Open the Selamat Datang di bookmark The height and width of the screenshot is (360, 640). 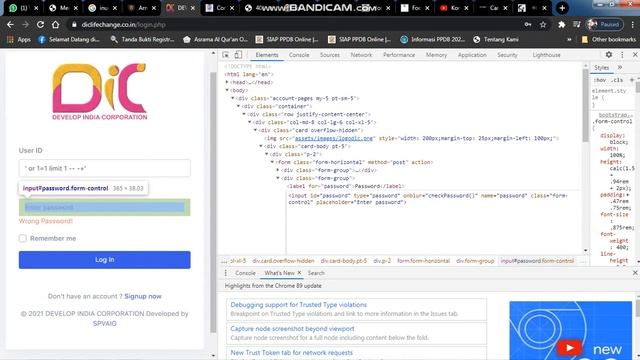pyautogui.click(x=69, y=40)
